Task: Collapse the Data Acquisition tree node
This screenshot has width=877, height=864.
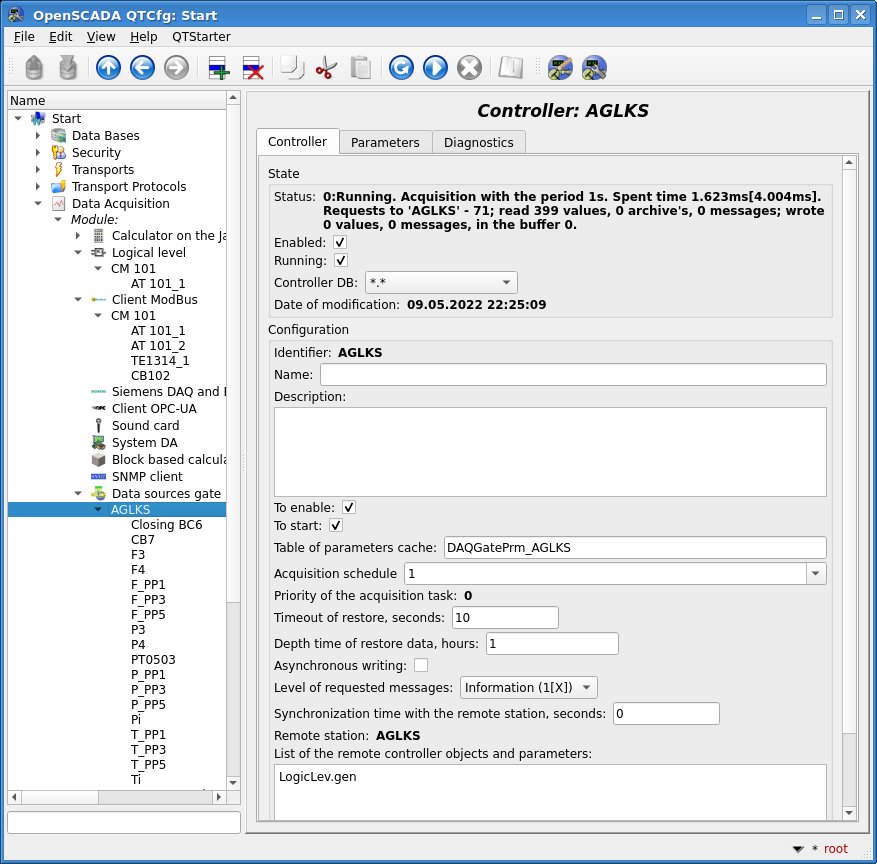Action: (37, 204)
